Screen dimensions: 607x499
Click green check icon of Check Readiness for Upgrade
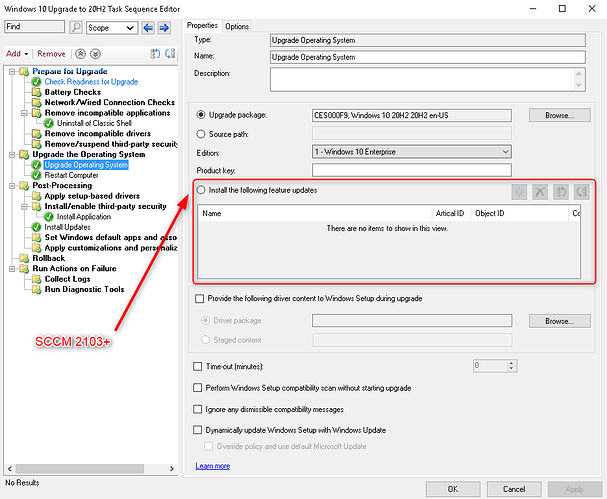click(x=36, y=82)
